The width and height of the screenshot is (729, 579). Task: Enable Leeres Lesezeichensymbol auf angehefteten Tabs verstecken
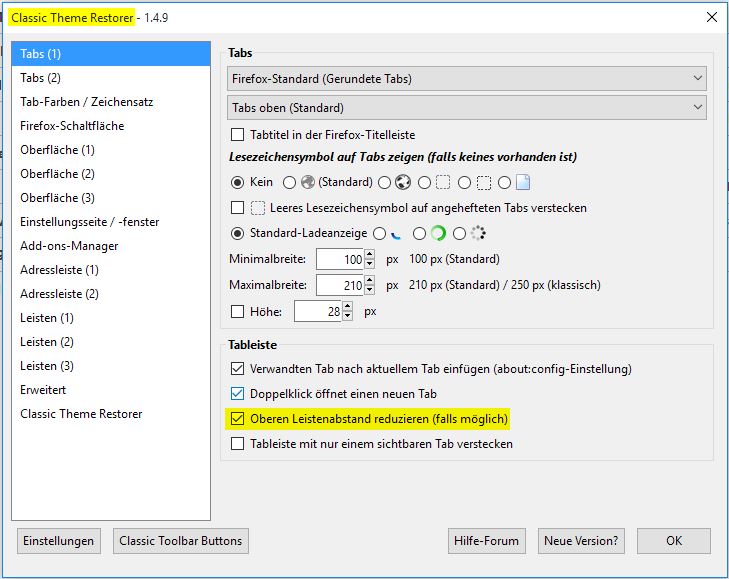pyautogui.click(x=238, y=207)
